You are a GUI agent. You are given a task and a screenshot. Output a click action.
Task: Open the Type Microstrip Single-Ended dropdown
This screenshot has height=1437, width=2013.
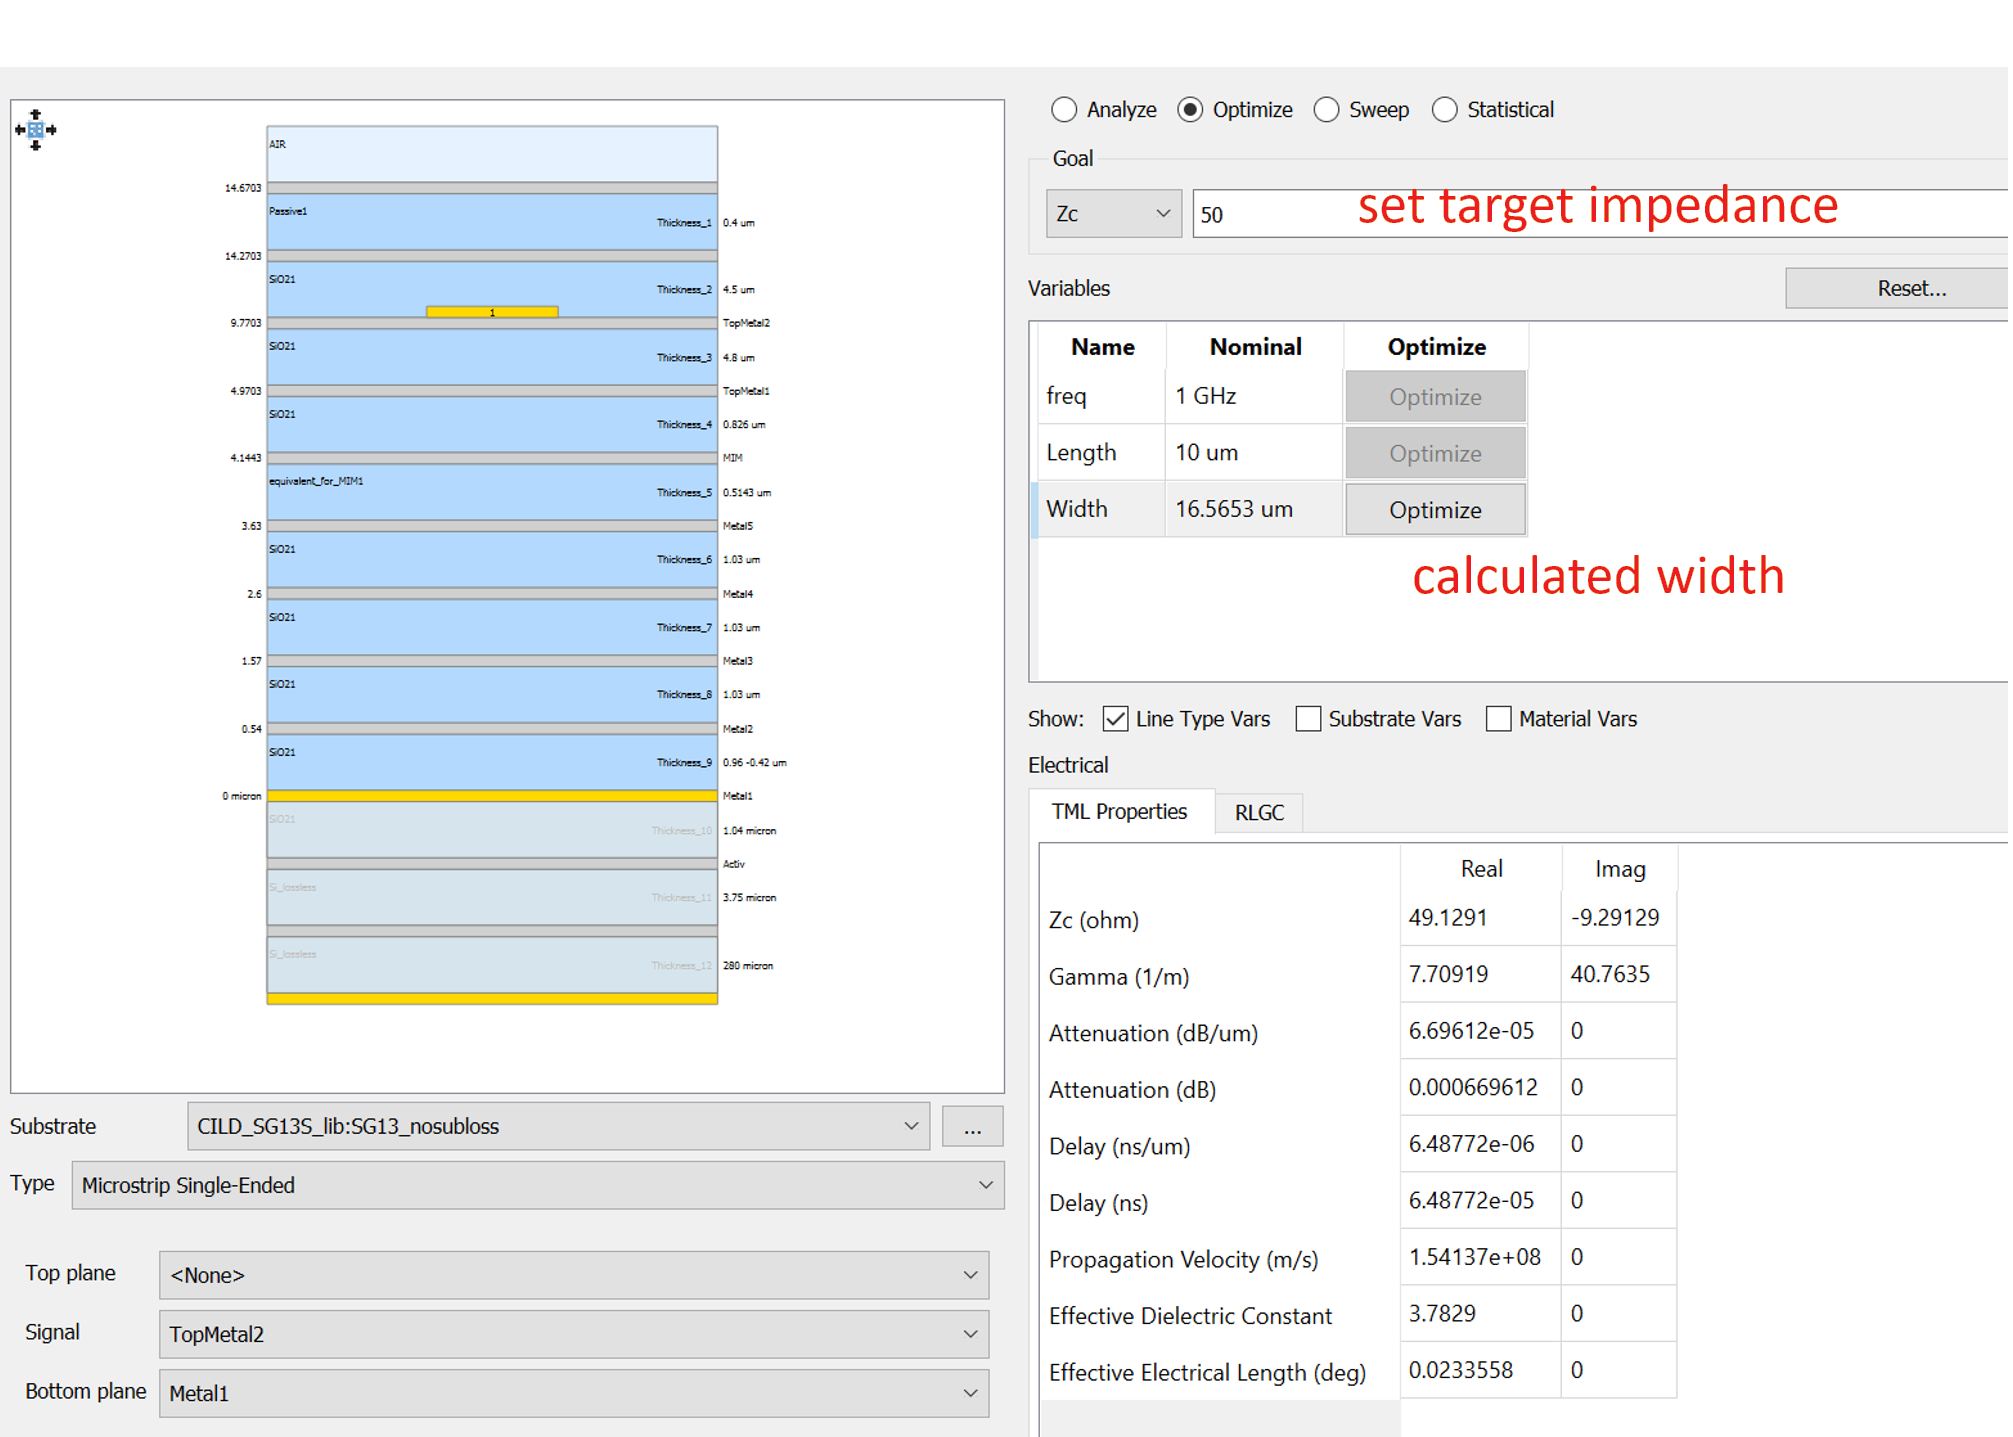coord(538,1185)
